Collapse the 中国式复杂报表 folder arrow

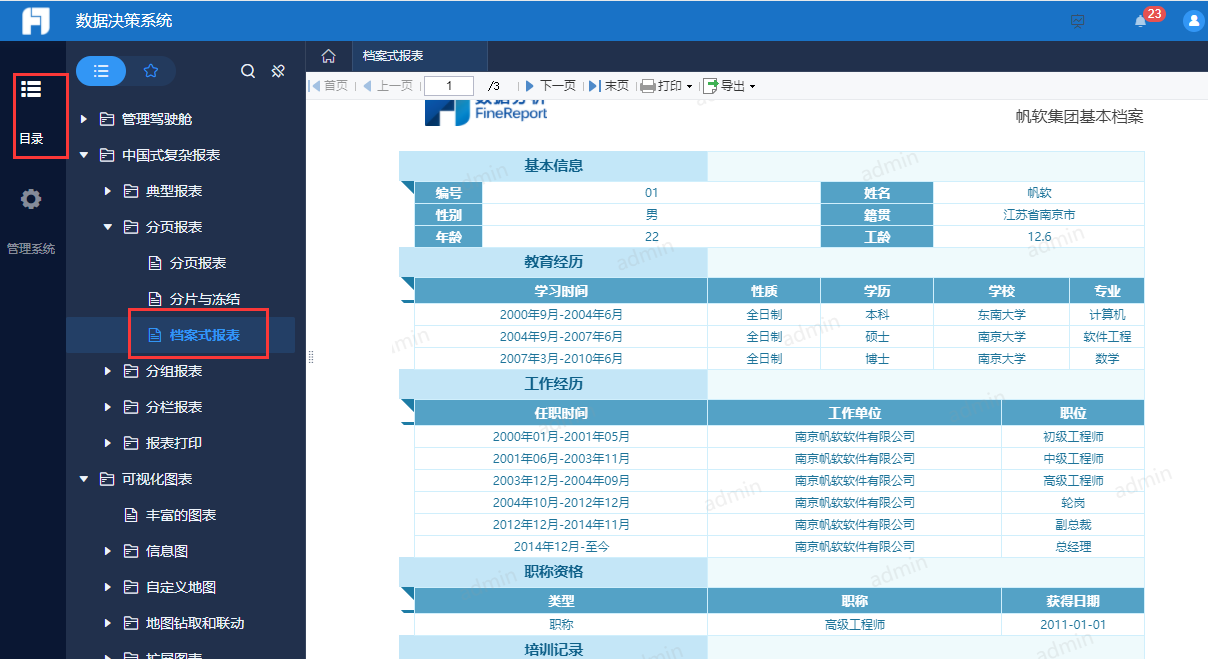(84, 155)
